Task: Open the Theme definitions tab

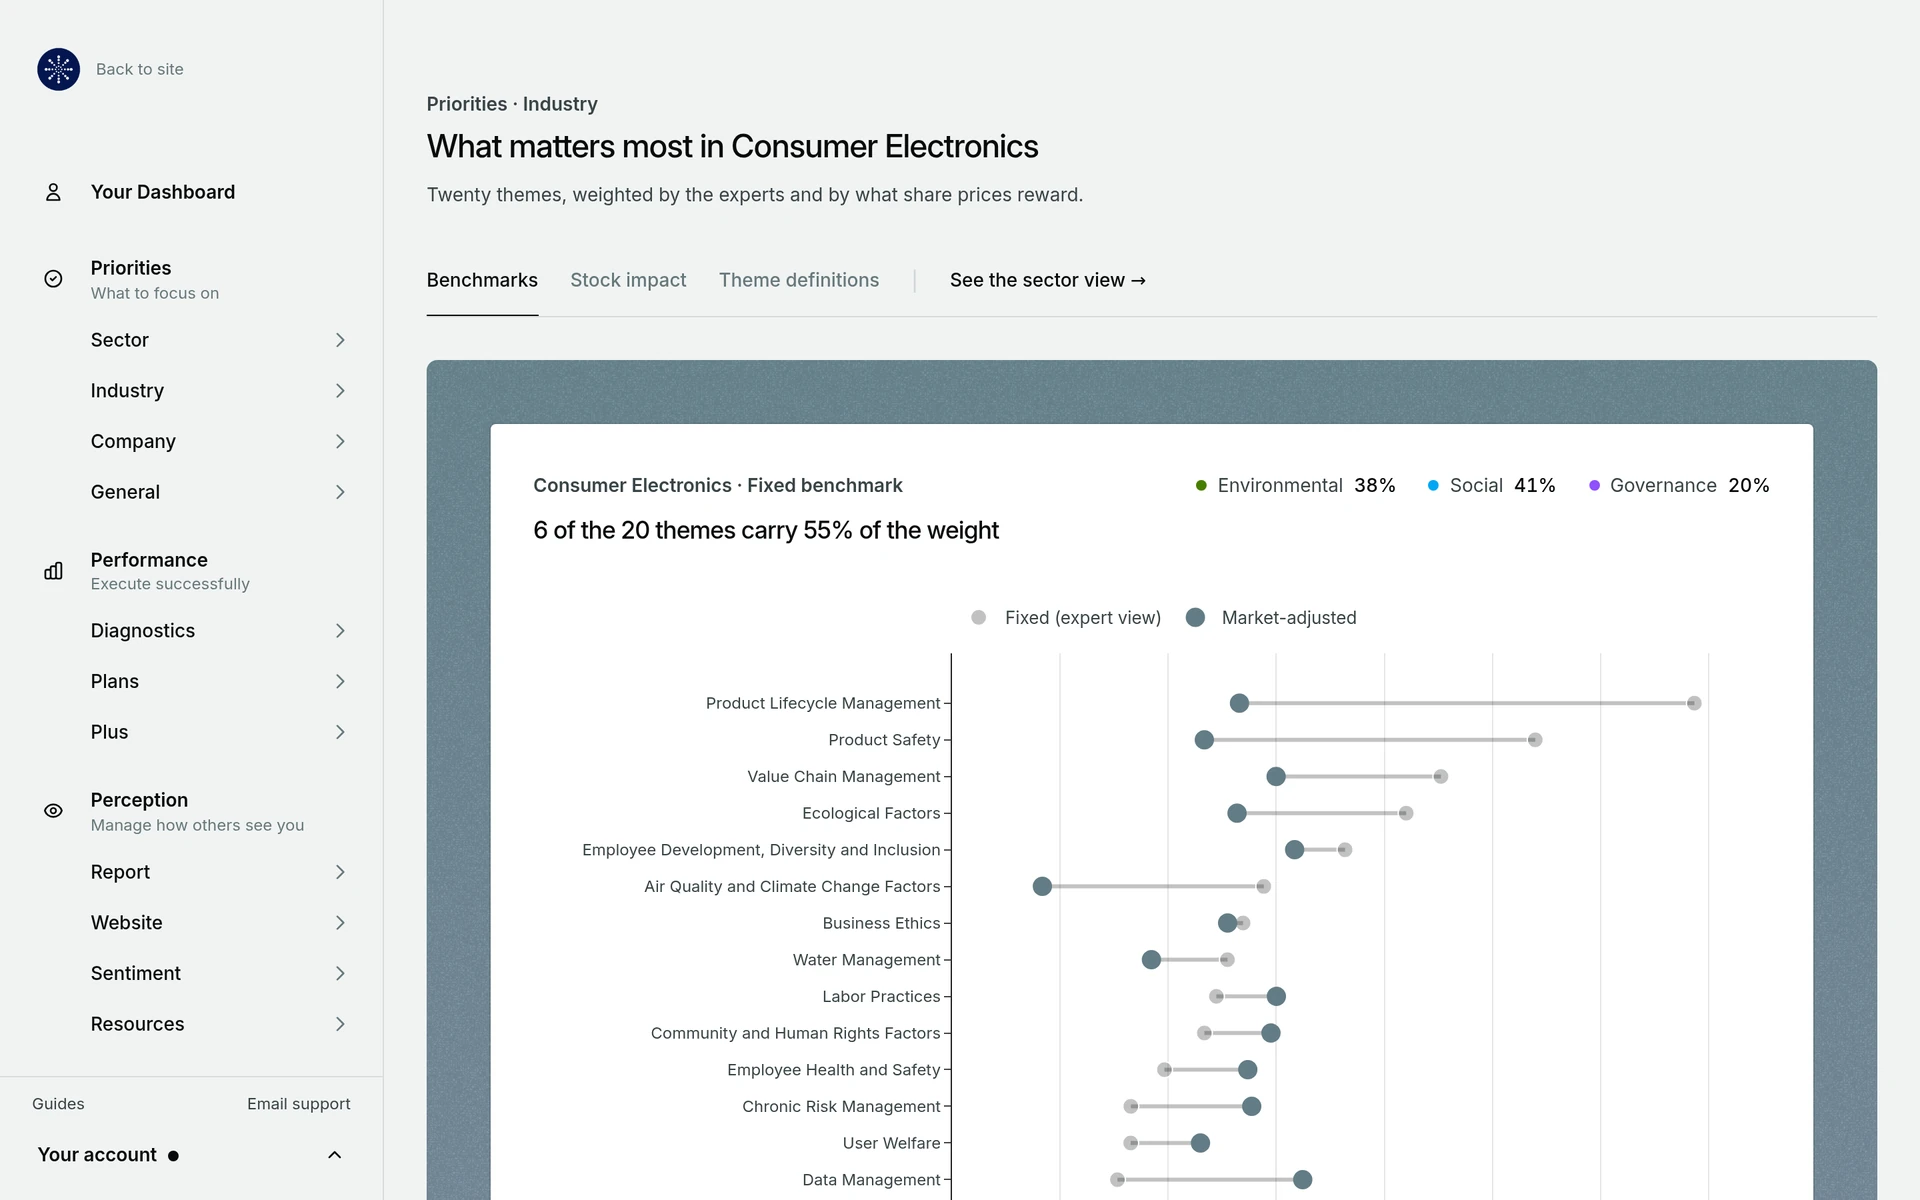Action: [x=799, y=280]
